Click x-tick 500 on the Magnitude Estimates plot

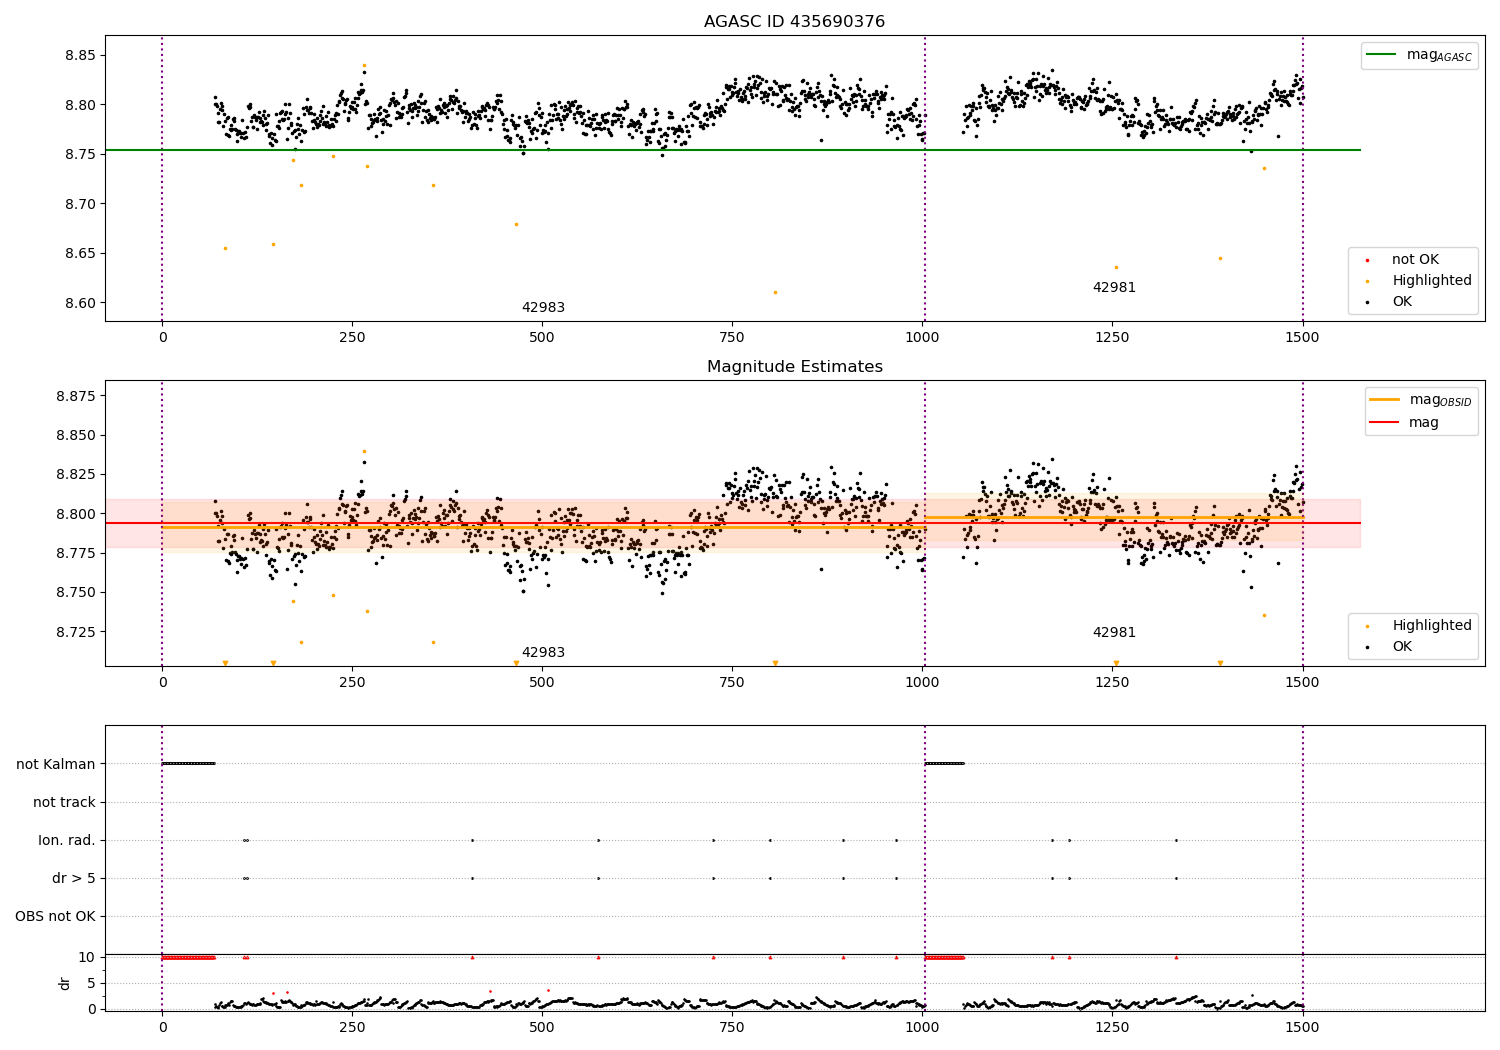542,682
